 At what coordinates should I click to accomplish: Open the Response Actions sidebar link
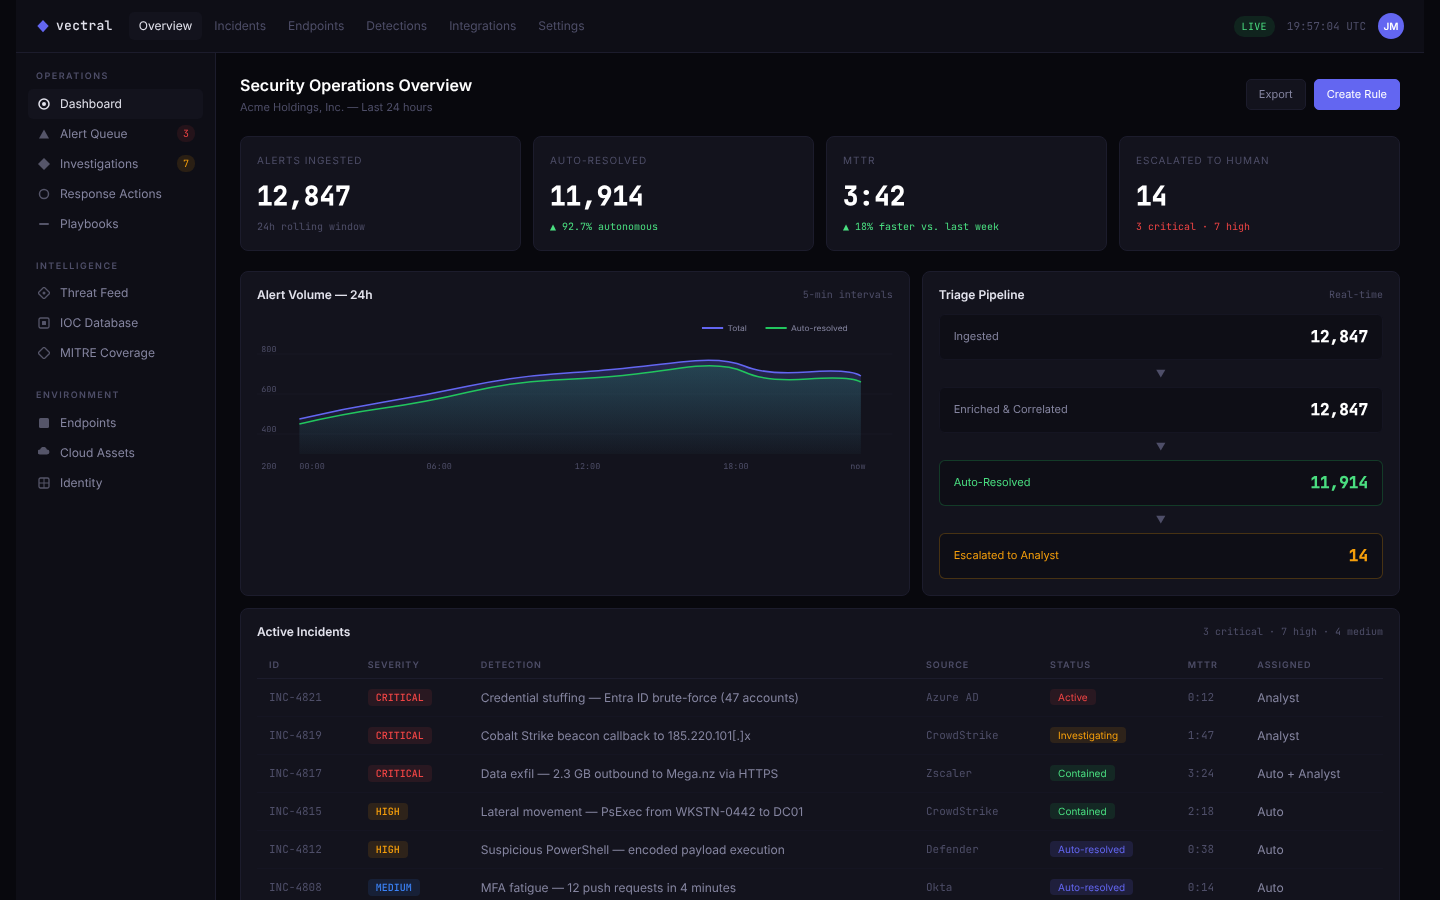tap(115, 194)
